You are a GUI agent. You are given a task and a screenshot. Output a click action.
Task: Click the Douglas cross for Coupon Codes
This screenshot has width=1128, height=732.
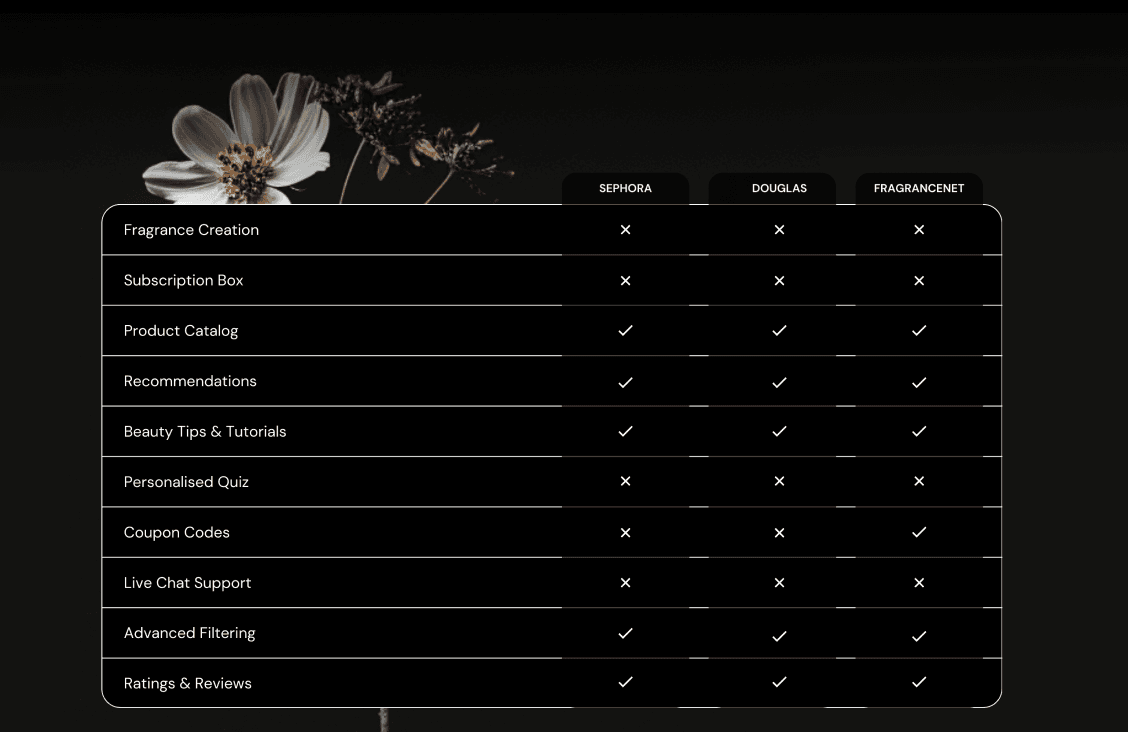(779, 533)
